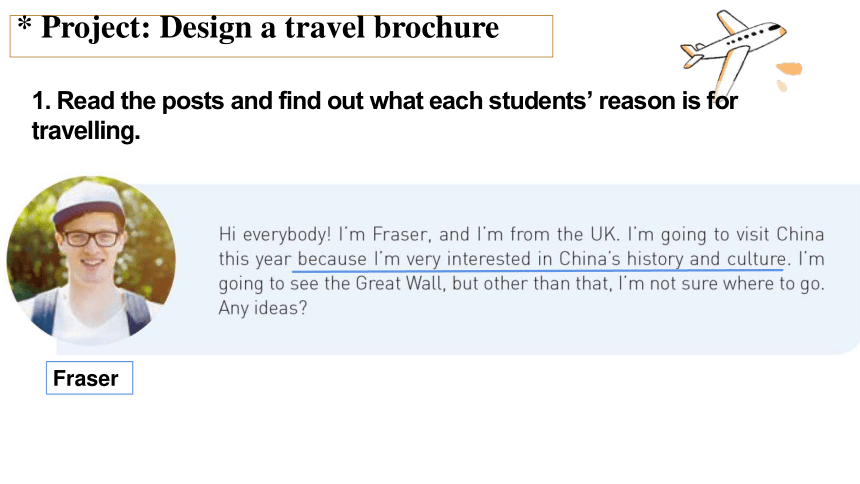Viewport: 860px width, 484px height.
Task: Click the underlined reason sentence about China's history
Action: pos(541,259)
